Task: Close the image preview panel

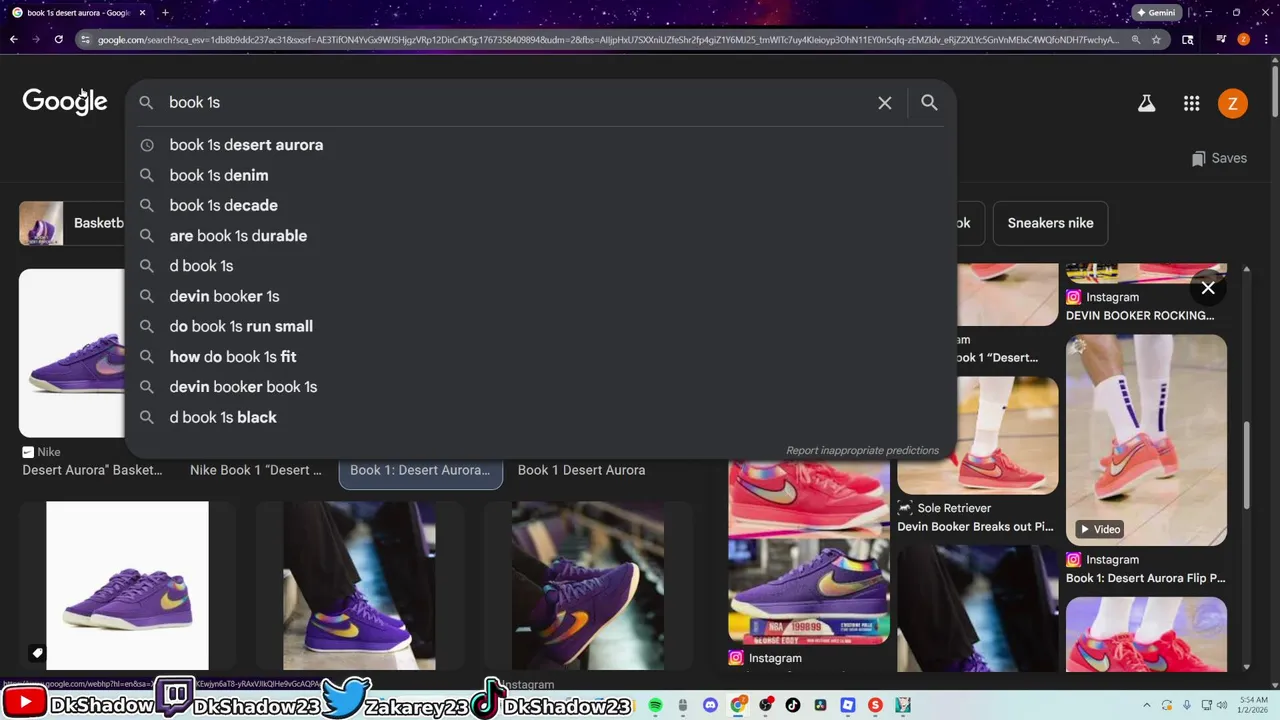Action: tap(1208, 288)
